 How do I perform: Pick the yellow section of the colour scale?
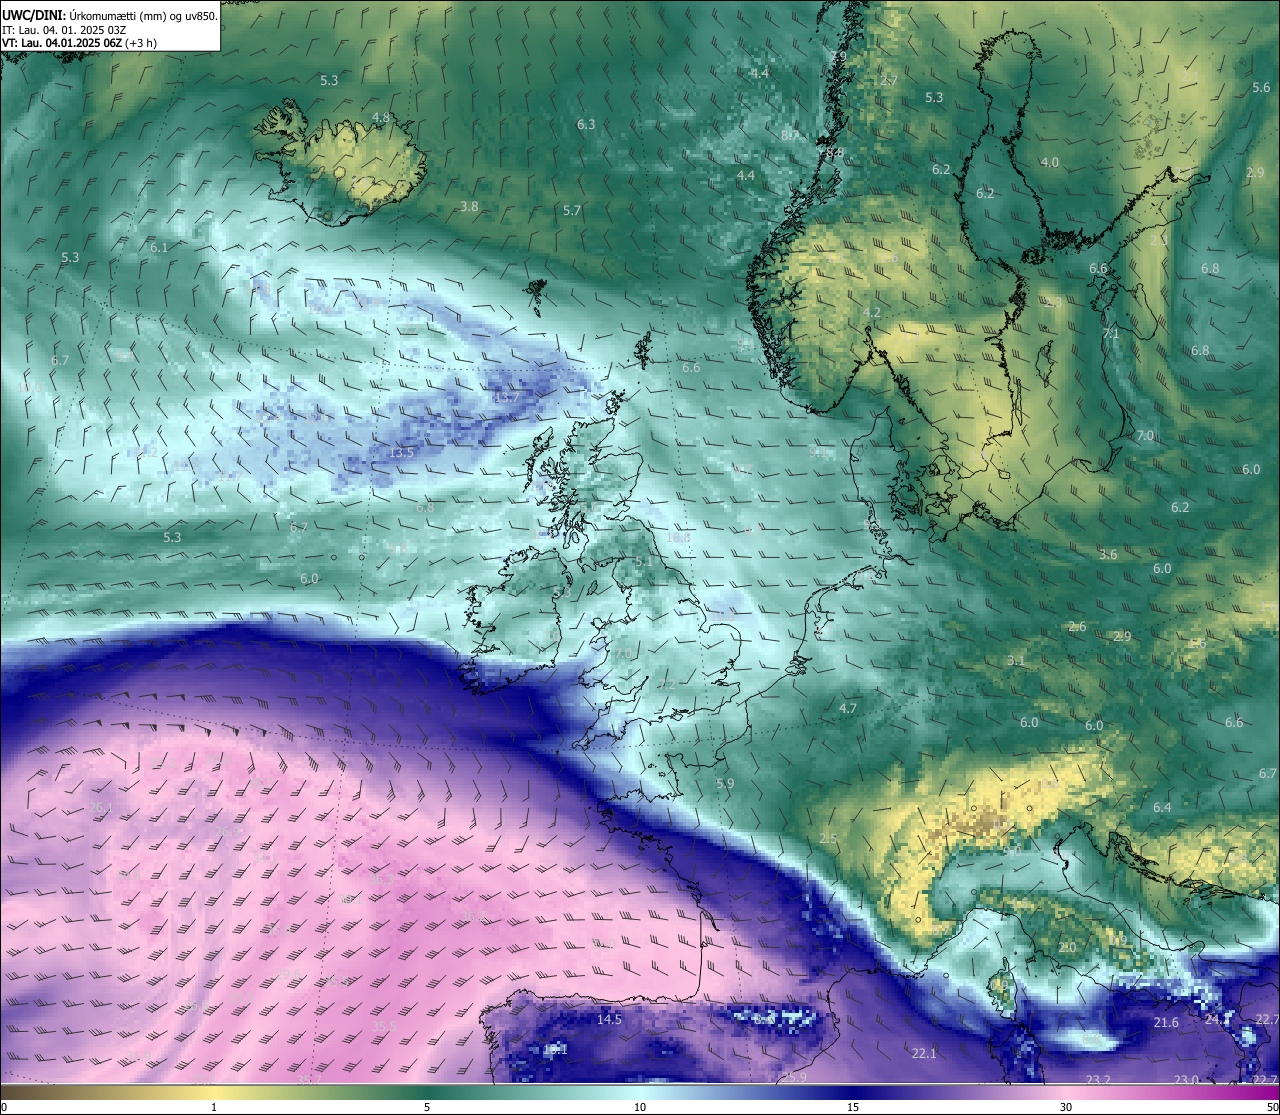point(214,1092)
